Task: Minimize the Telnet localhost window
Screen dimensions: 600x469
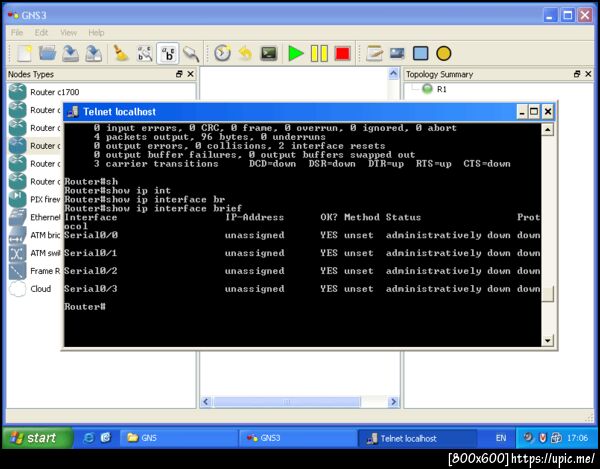Action: [522, 112]
